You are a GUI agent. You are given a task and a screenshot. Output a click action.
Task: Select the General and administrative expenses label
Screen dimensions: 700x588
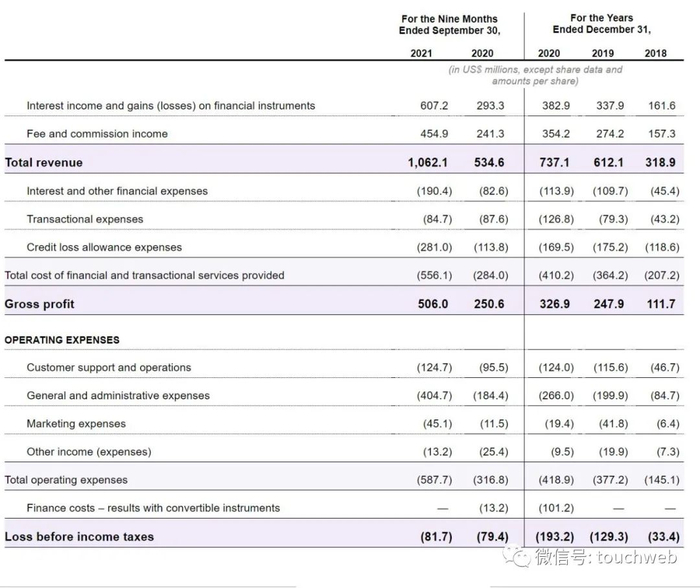118,396
